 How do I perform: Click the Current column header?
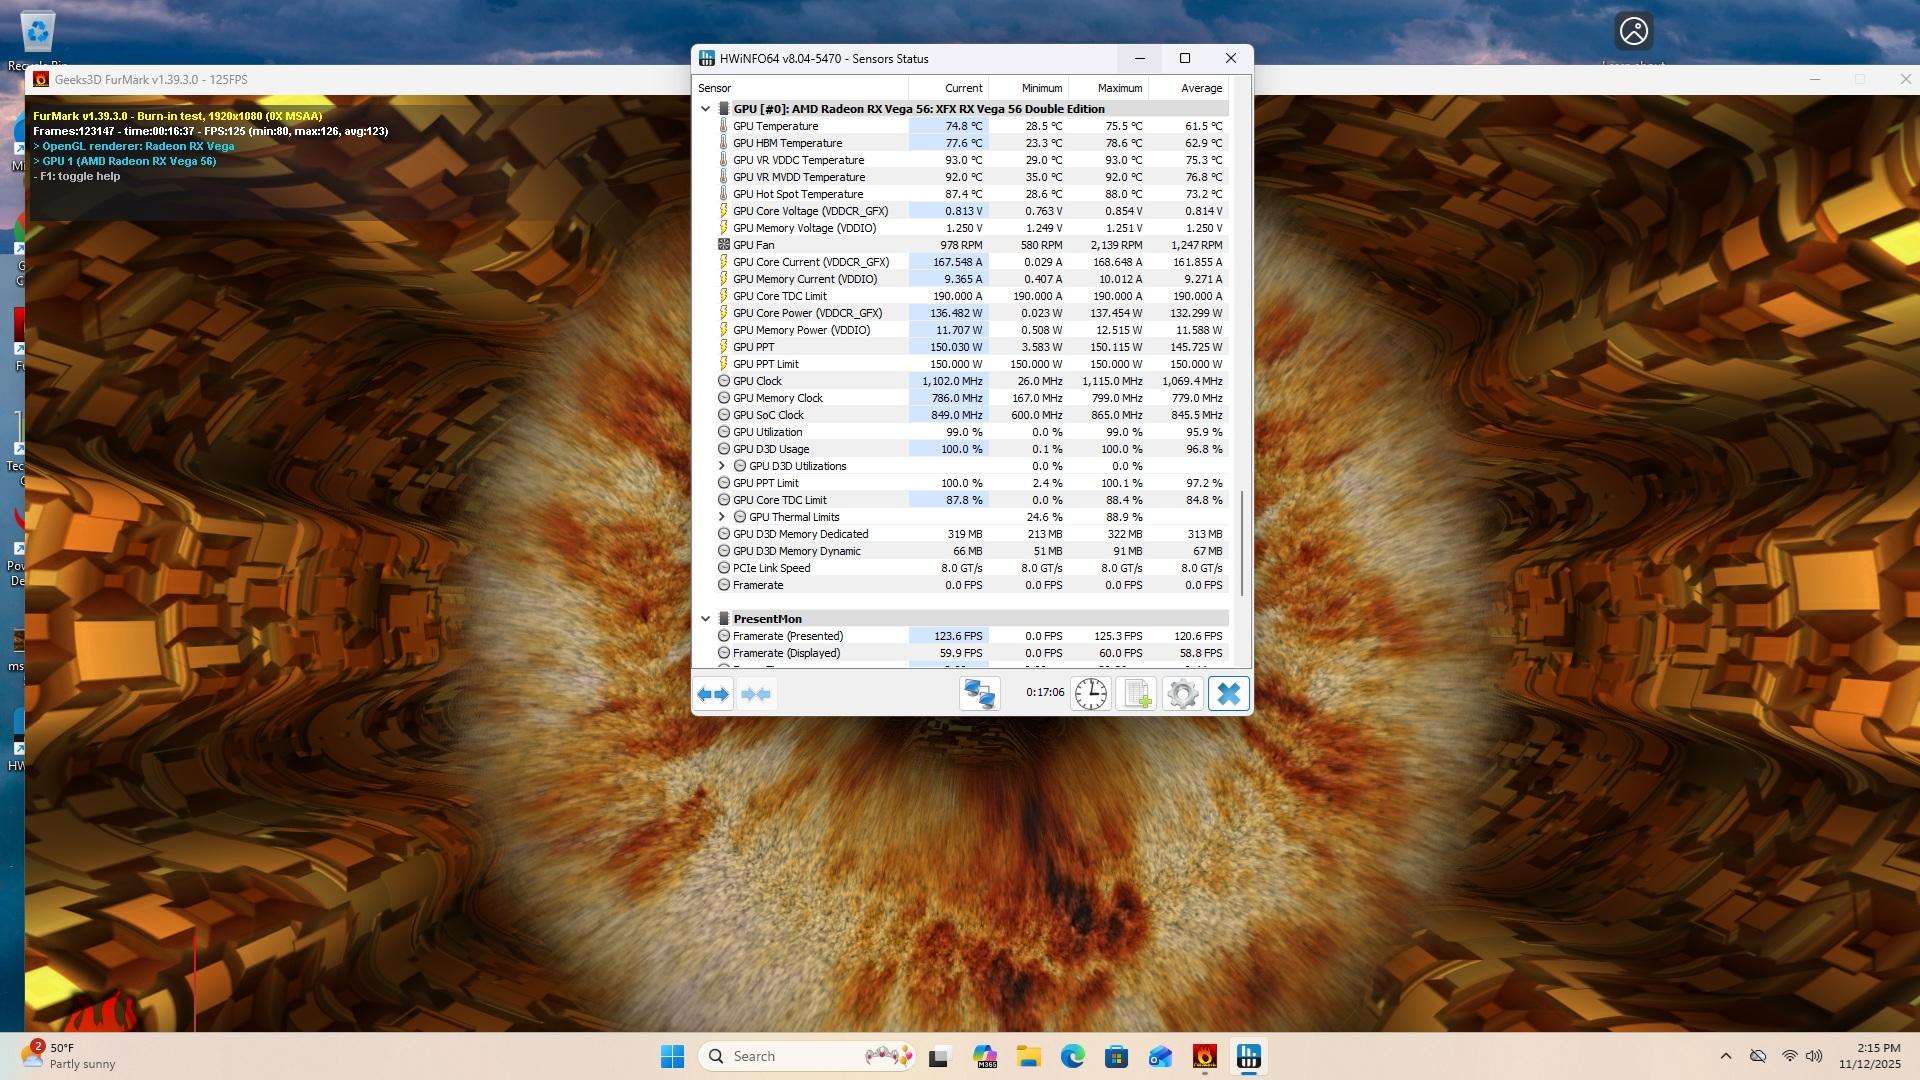pos(949,88)
